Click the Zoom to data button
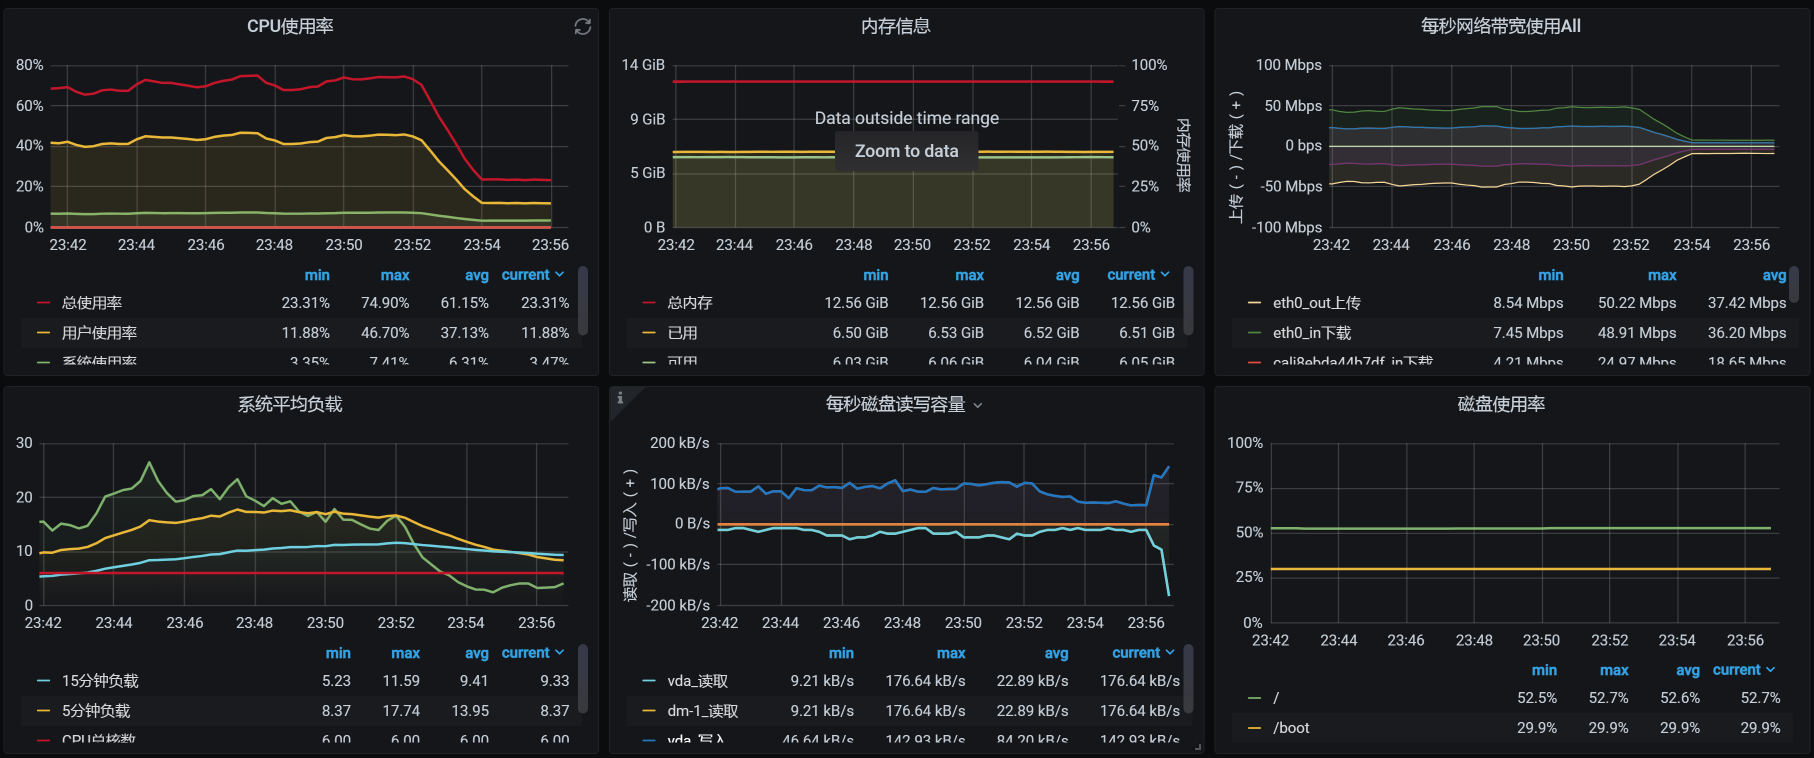Image resolution: width=1814 pixels, height=758 pixels. [906, 151]
